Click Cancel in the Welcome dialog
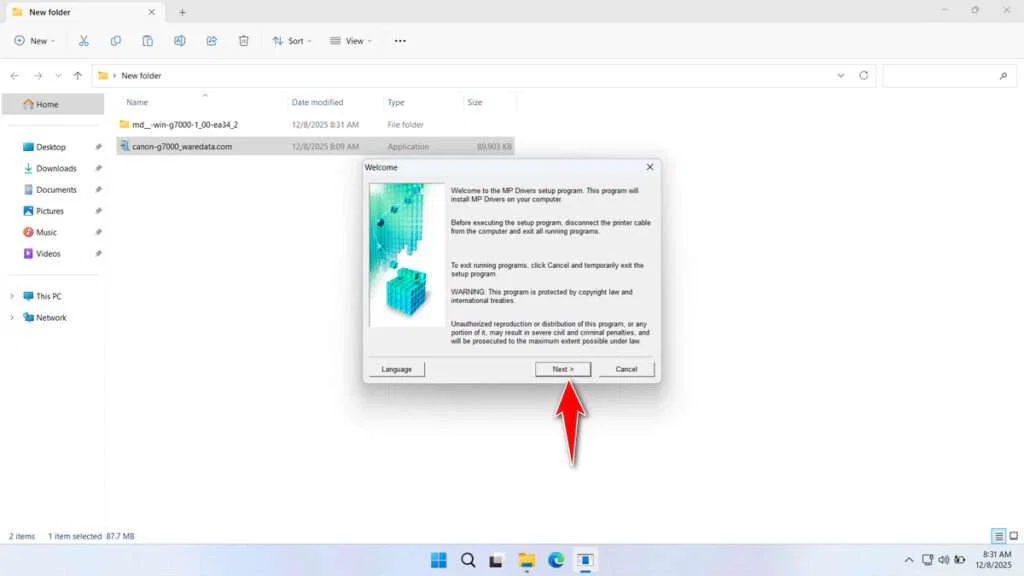Viewport: 1024px width, 576px height. tap(627, 368)
